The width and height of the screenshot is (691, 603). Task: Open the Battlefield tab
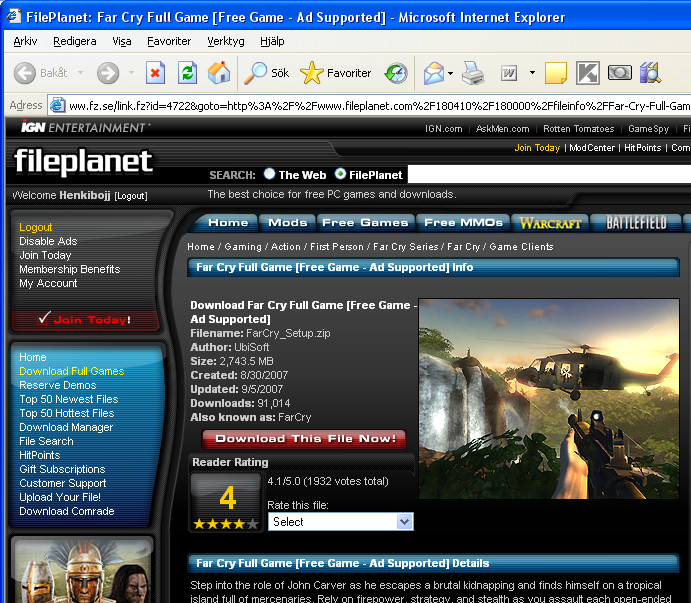click(x=636, y=223)
